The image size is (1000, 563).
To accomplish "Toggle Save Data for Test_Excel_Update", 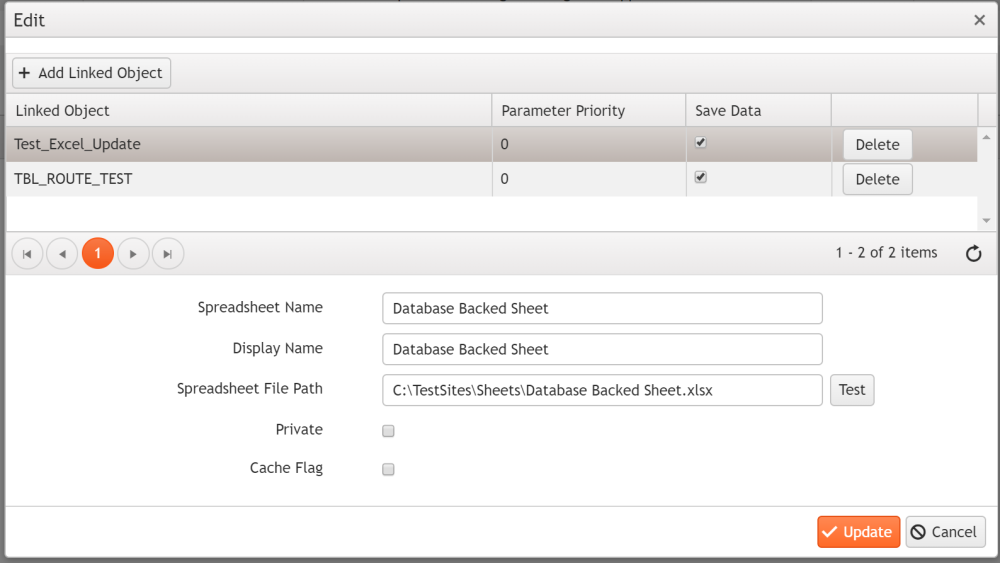I will [x=701, y=143].
